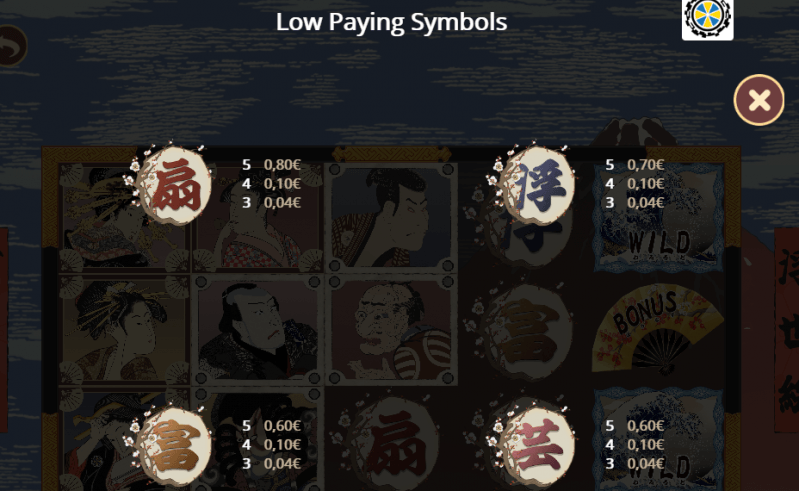The image size is (799, 491).
Task: Click the WILD wave symbol in top row
Action: (x=659, y=218)
